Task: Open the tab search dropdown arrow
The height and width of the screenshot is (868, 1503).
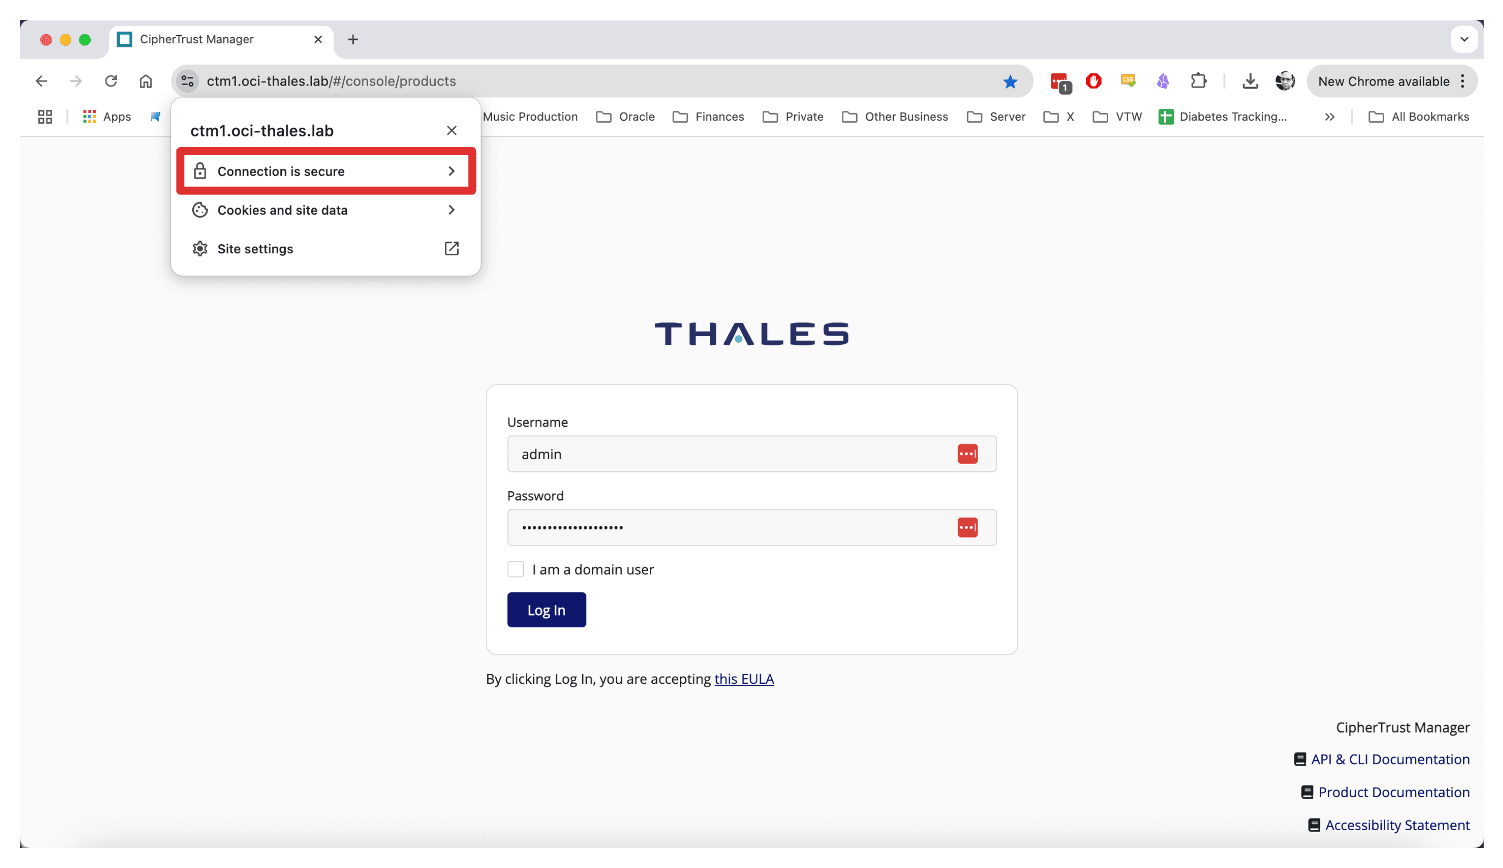Action: pos(1464,40)
